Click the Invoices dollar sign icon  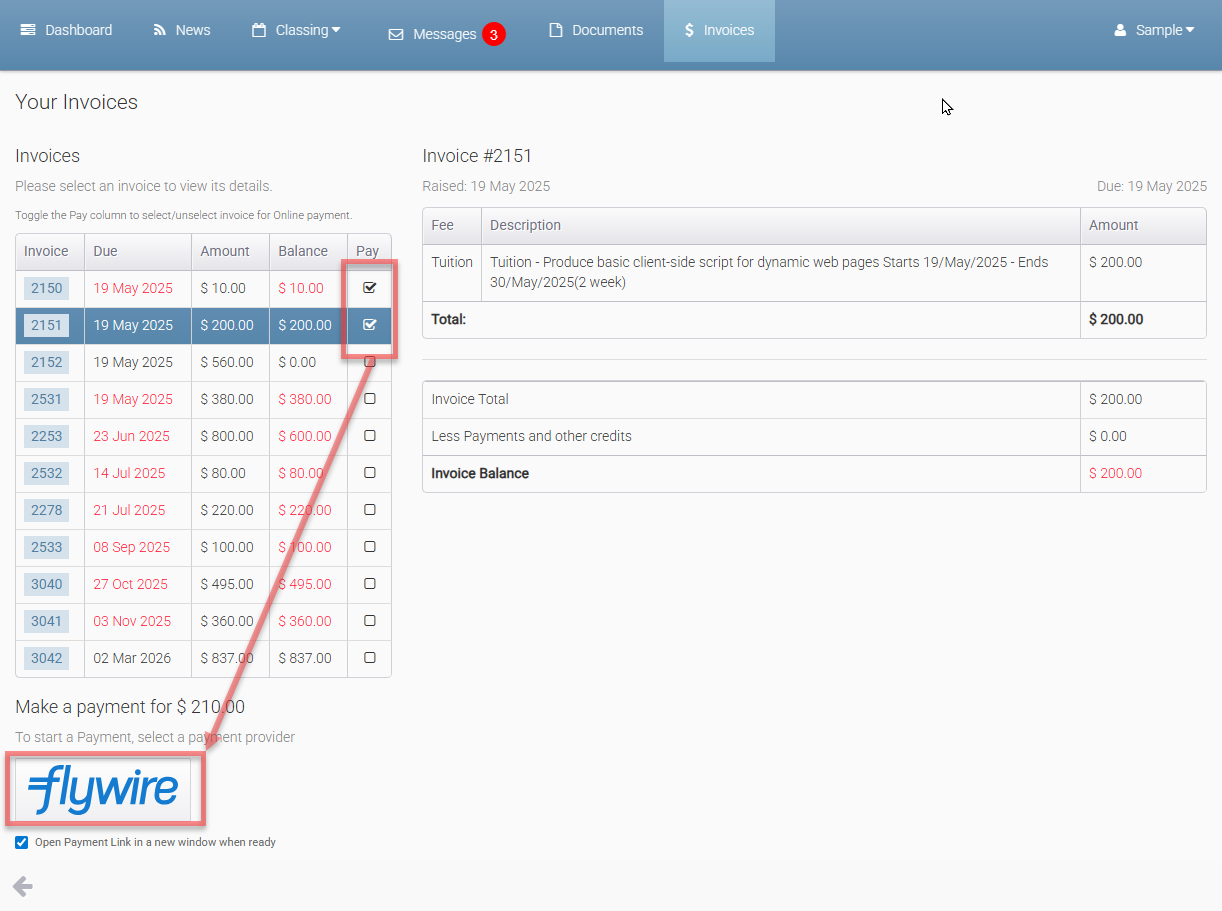click(x=689, y=30)
